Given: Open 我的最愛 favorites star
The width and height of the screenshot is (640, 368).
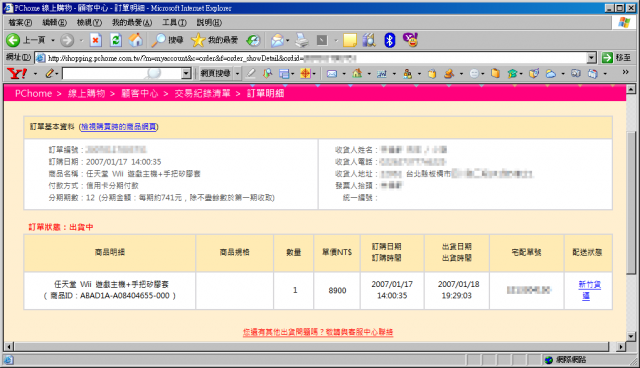Looking at the screenshot, I should [214, 40].
